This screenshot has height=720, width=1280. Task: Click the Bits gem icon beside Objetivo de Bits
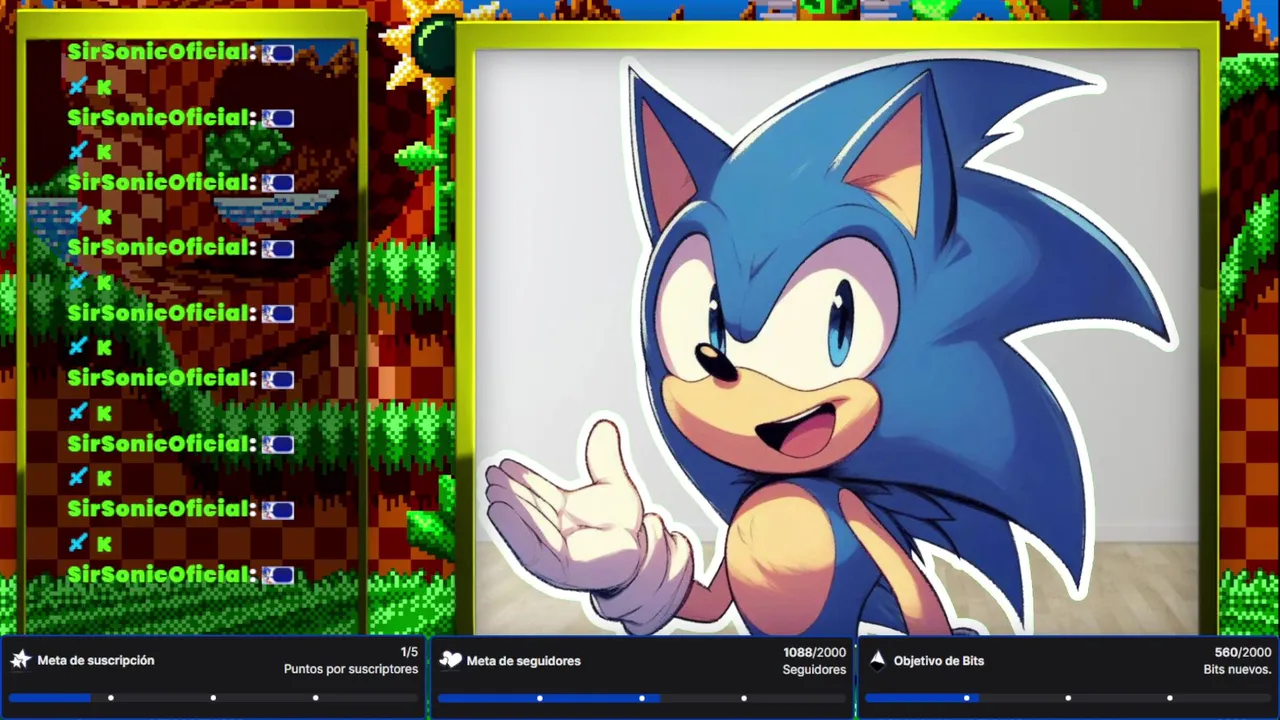(x=877, y=660)
